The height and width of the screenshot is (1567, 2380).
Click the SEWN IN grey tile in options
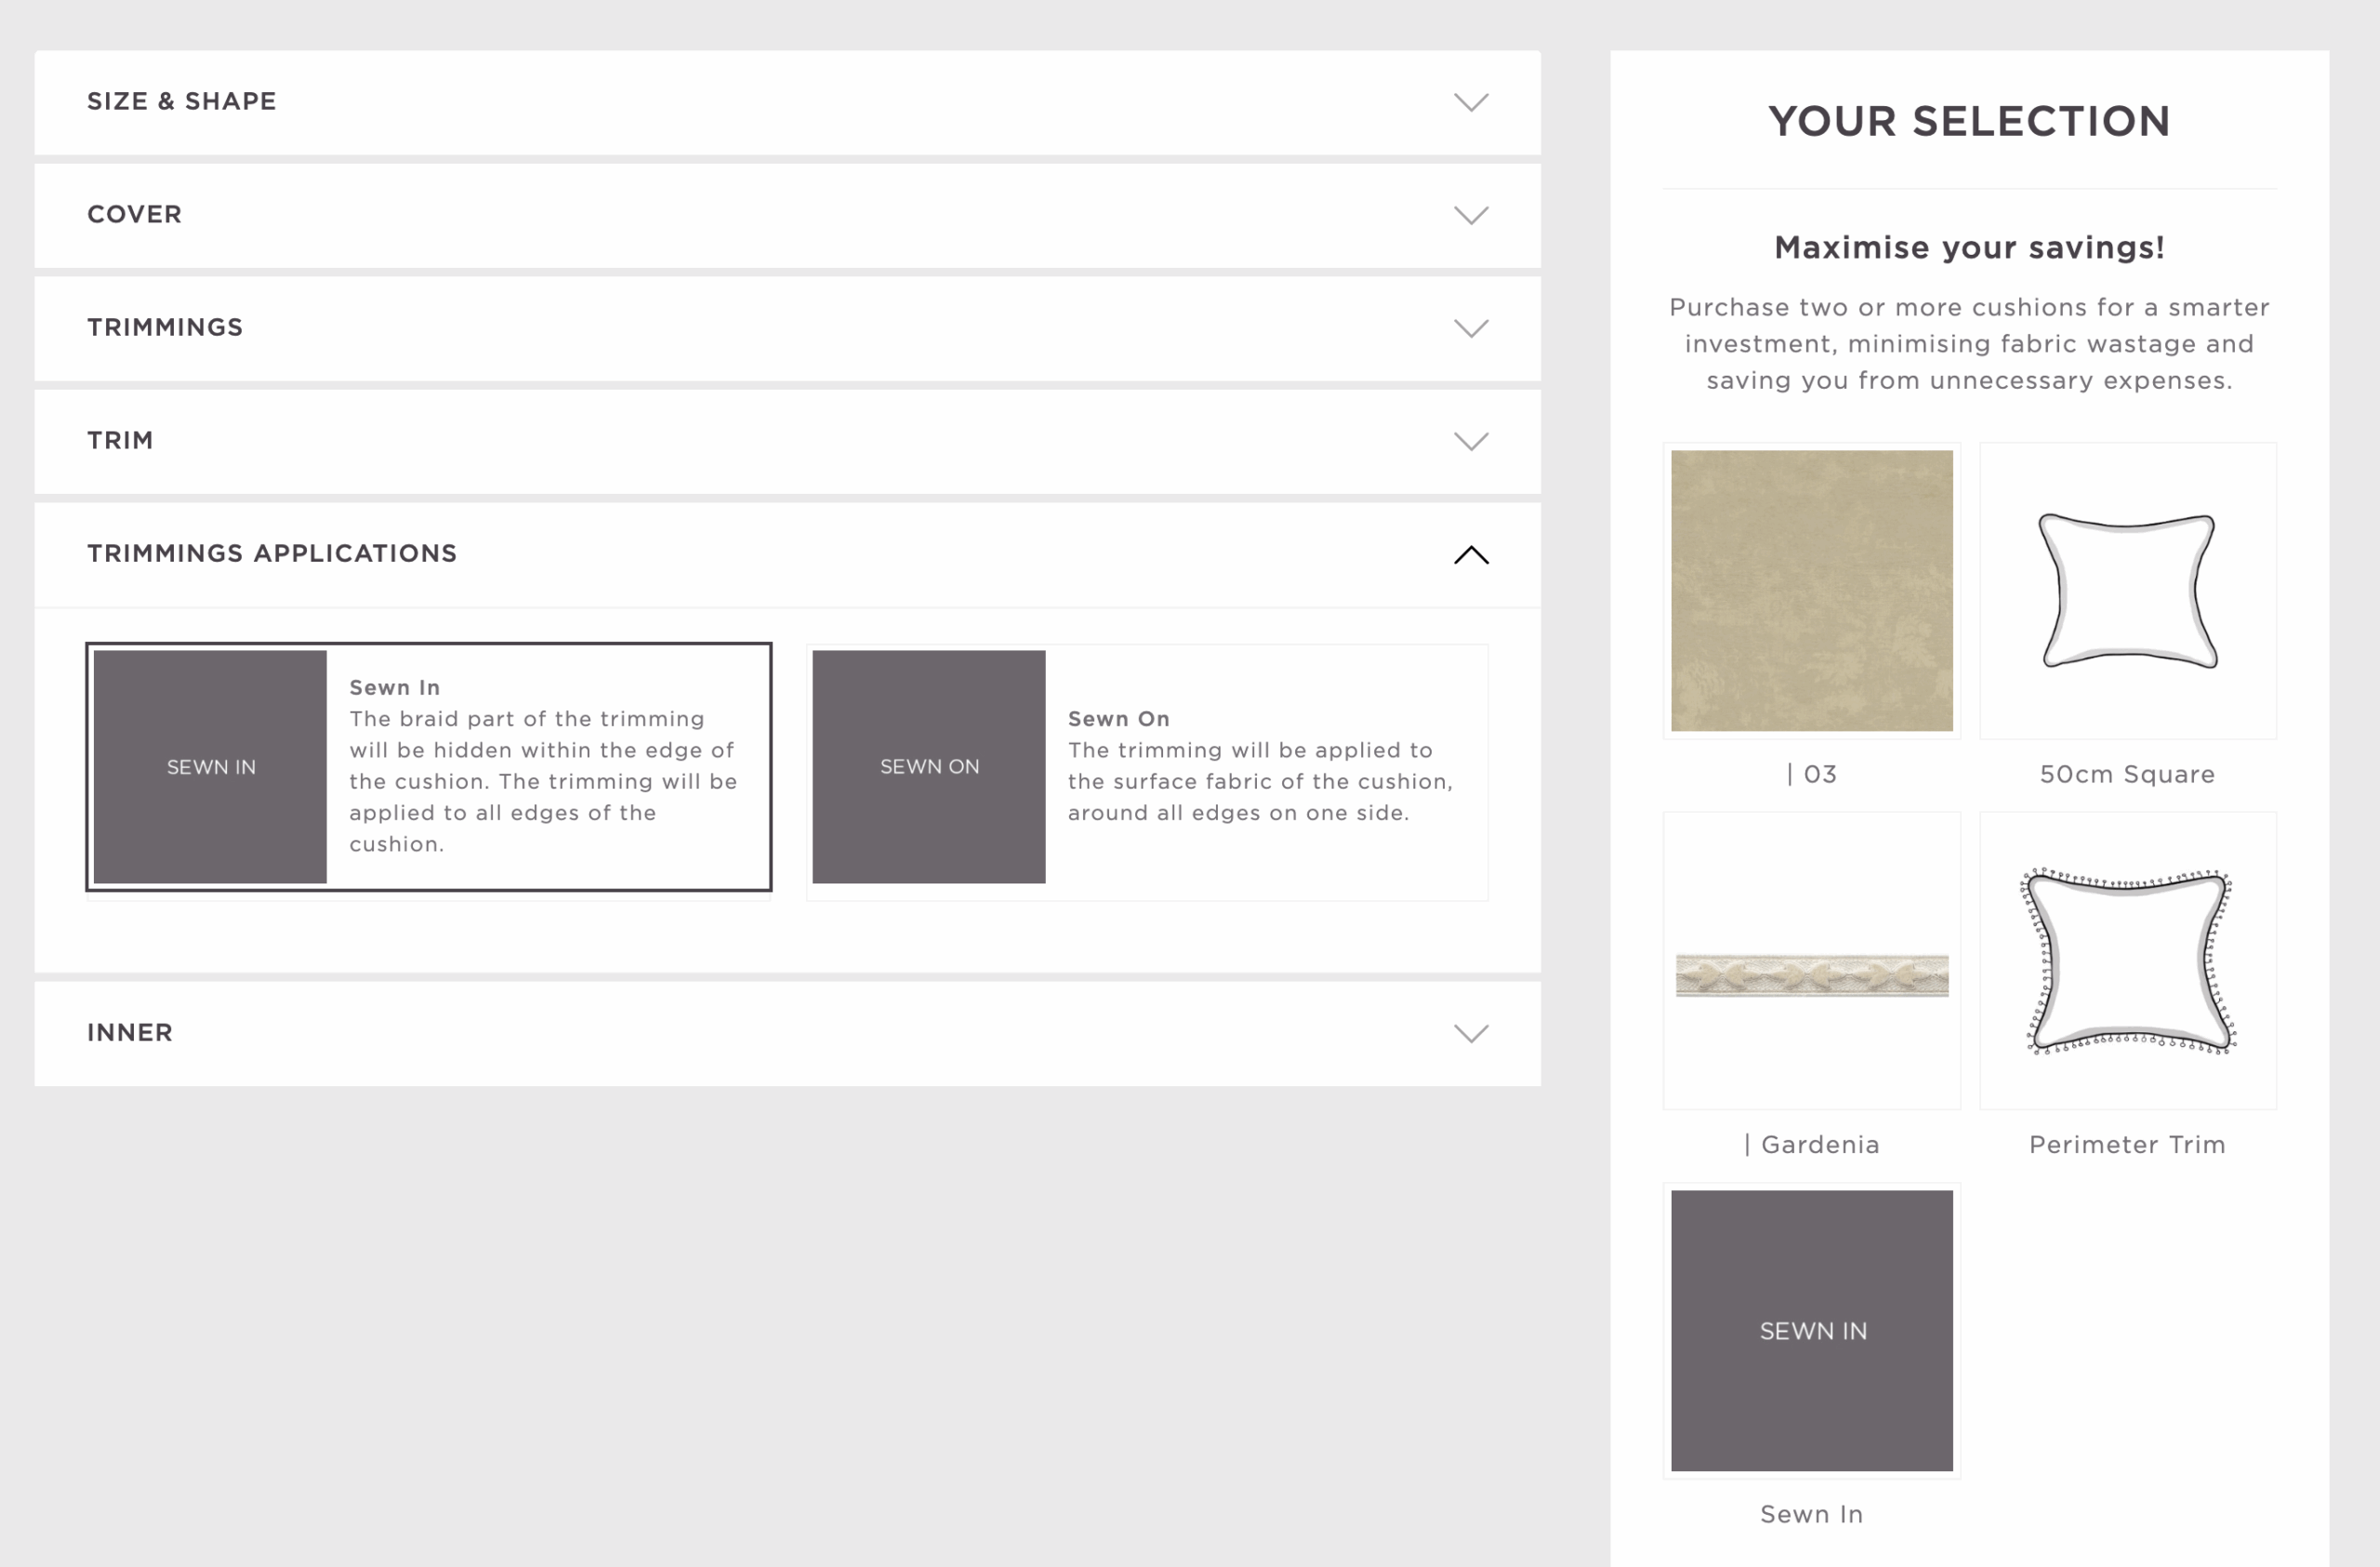pos(210,767)
